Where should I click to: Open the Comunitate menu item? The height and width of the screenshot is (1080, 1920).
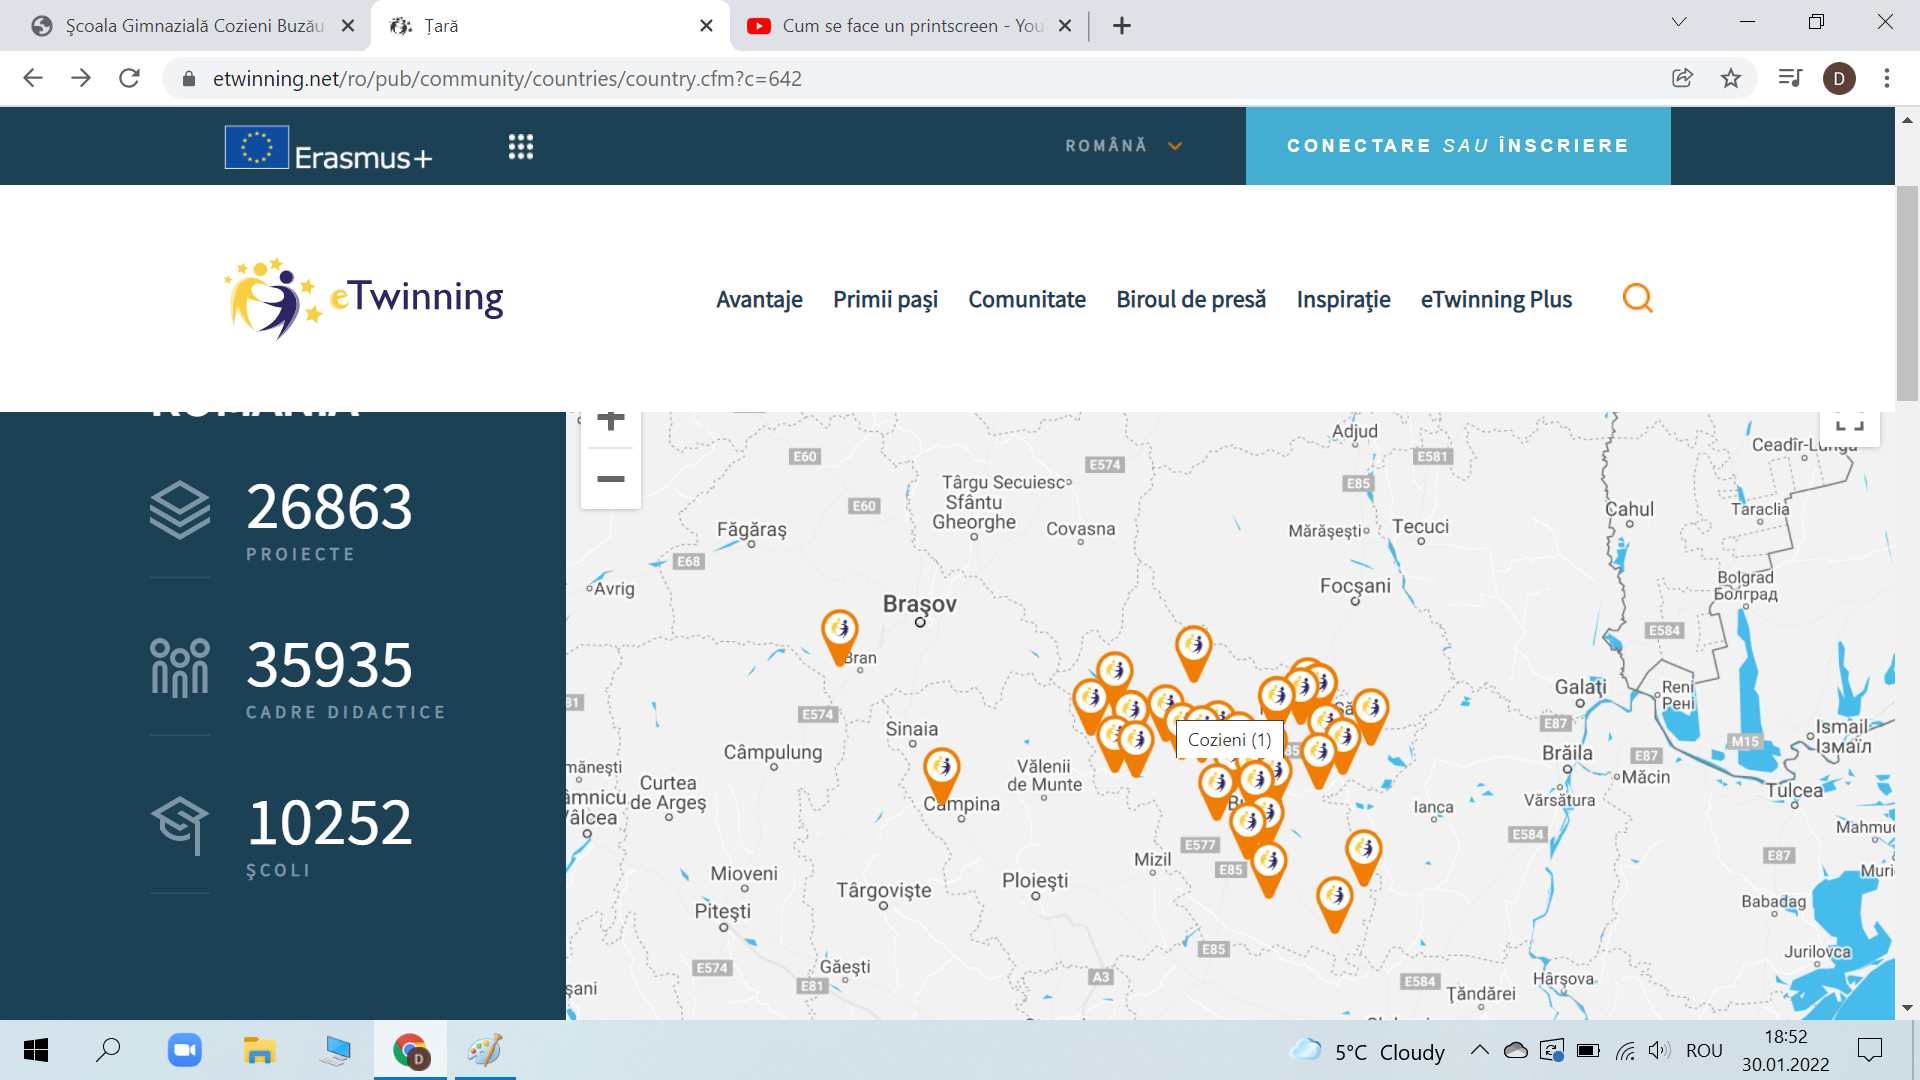(1026, 299)
